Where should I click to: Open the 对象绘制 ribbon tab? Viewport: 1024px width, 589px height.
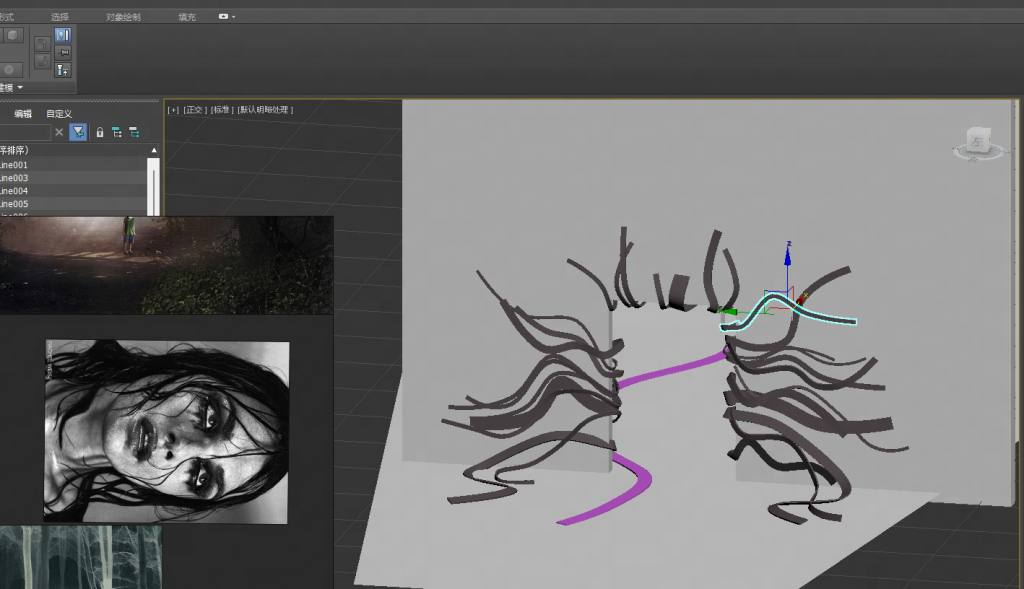[x=123, y=17]
